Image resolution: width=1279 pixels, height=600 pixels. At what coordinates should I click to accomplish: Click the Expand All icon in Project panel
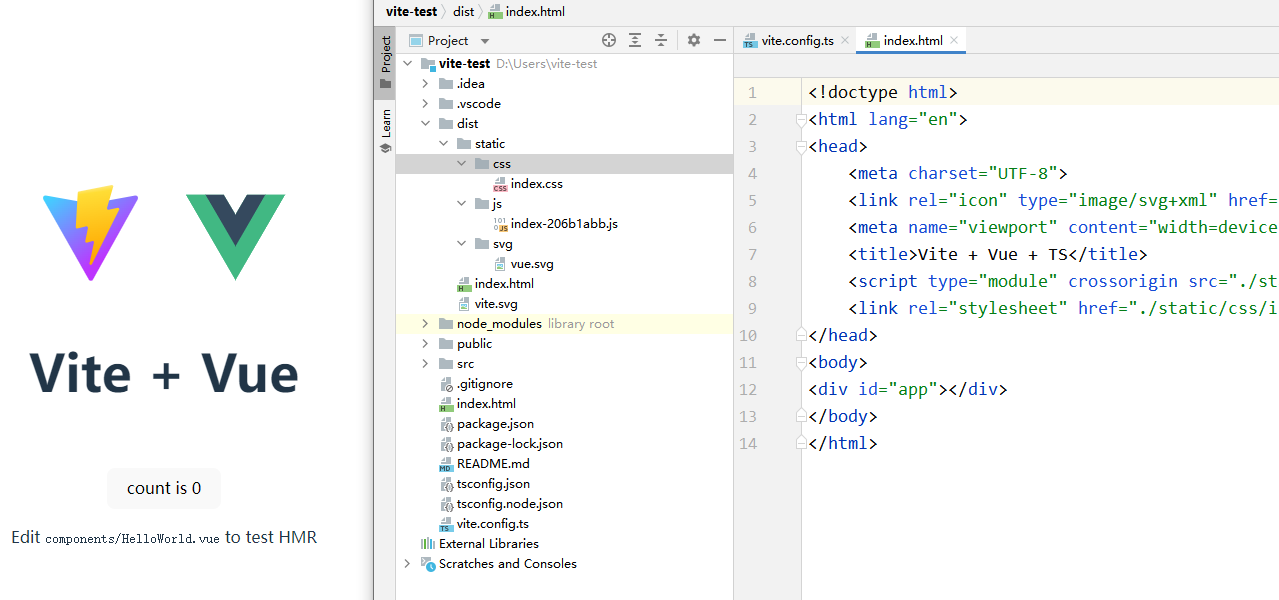[x=635, y=40]
